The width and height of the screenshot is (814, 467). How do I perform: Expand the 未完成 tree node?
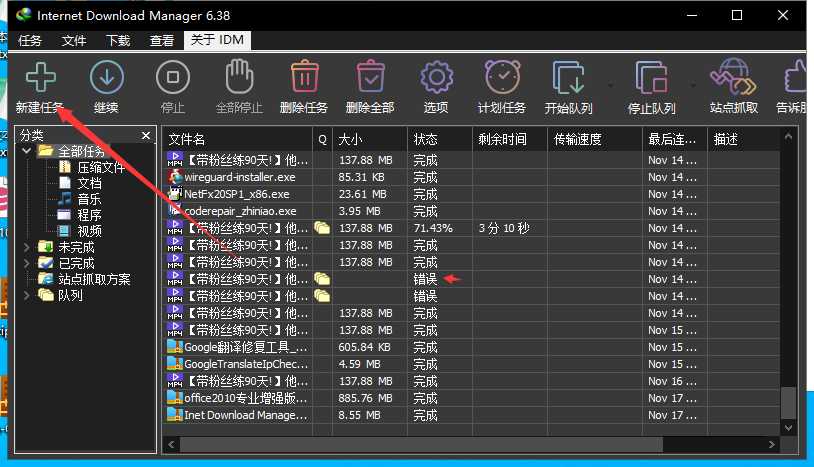(27, 247)
